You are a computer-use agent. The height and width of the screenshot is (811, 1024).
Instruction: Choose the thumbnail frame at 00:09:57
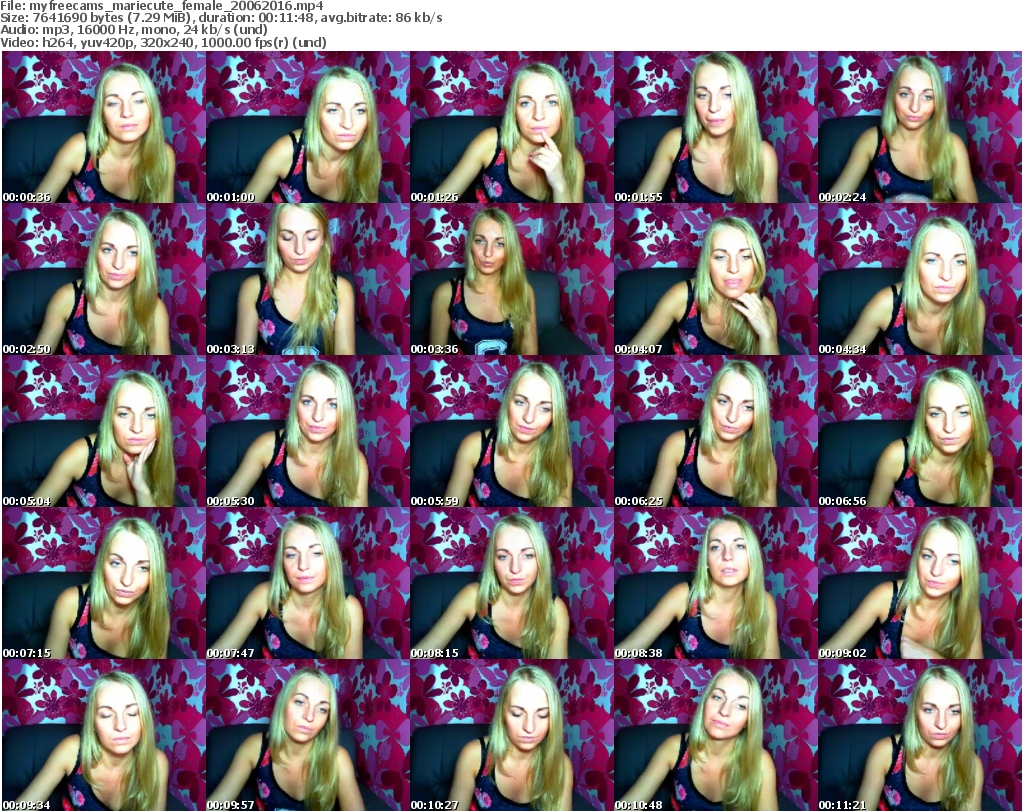click(x=308, y=735)
